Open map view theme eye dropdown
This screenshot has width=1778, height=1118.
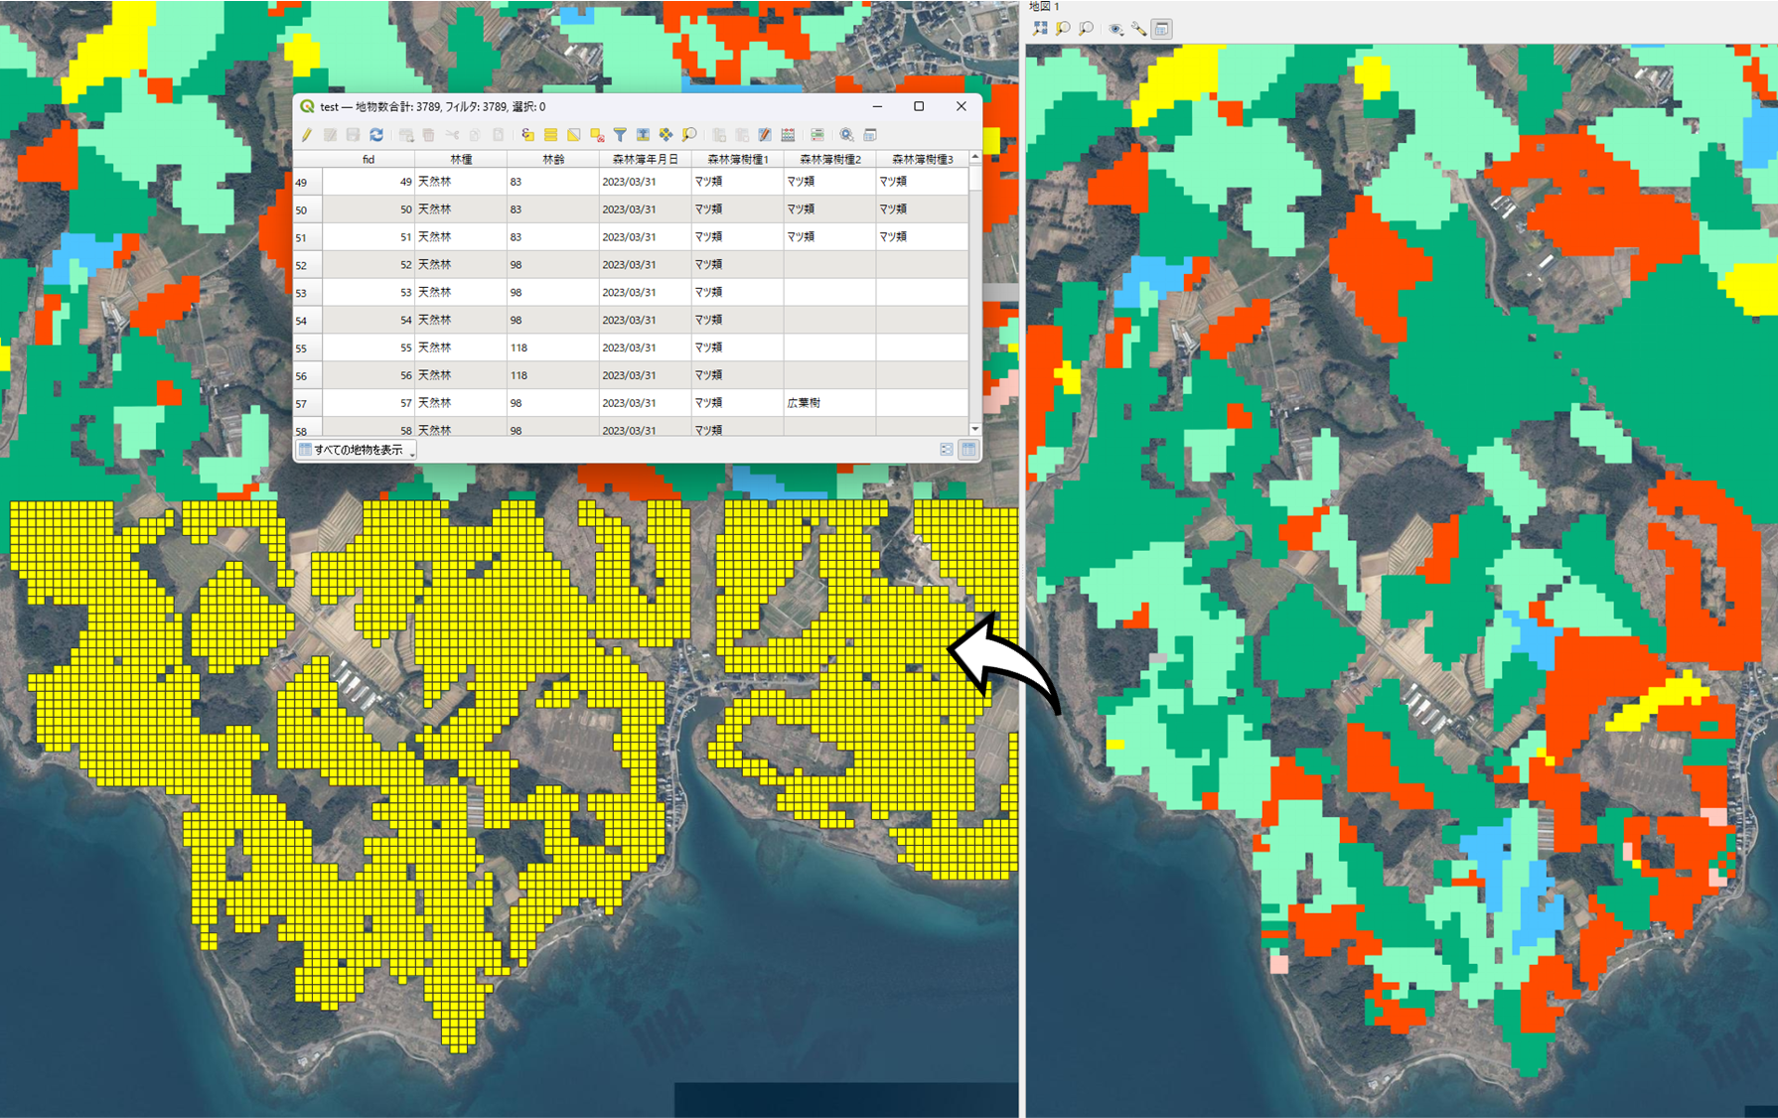[x=1116, y=29]
